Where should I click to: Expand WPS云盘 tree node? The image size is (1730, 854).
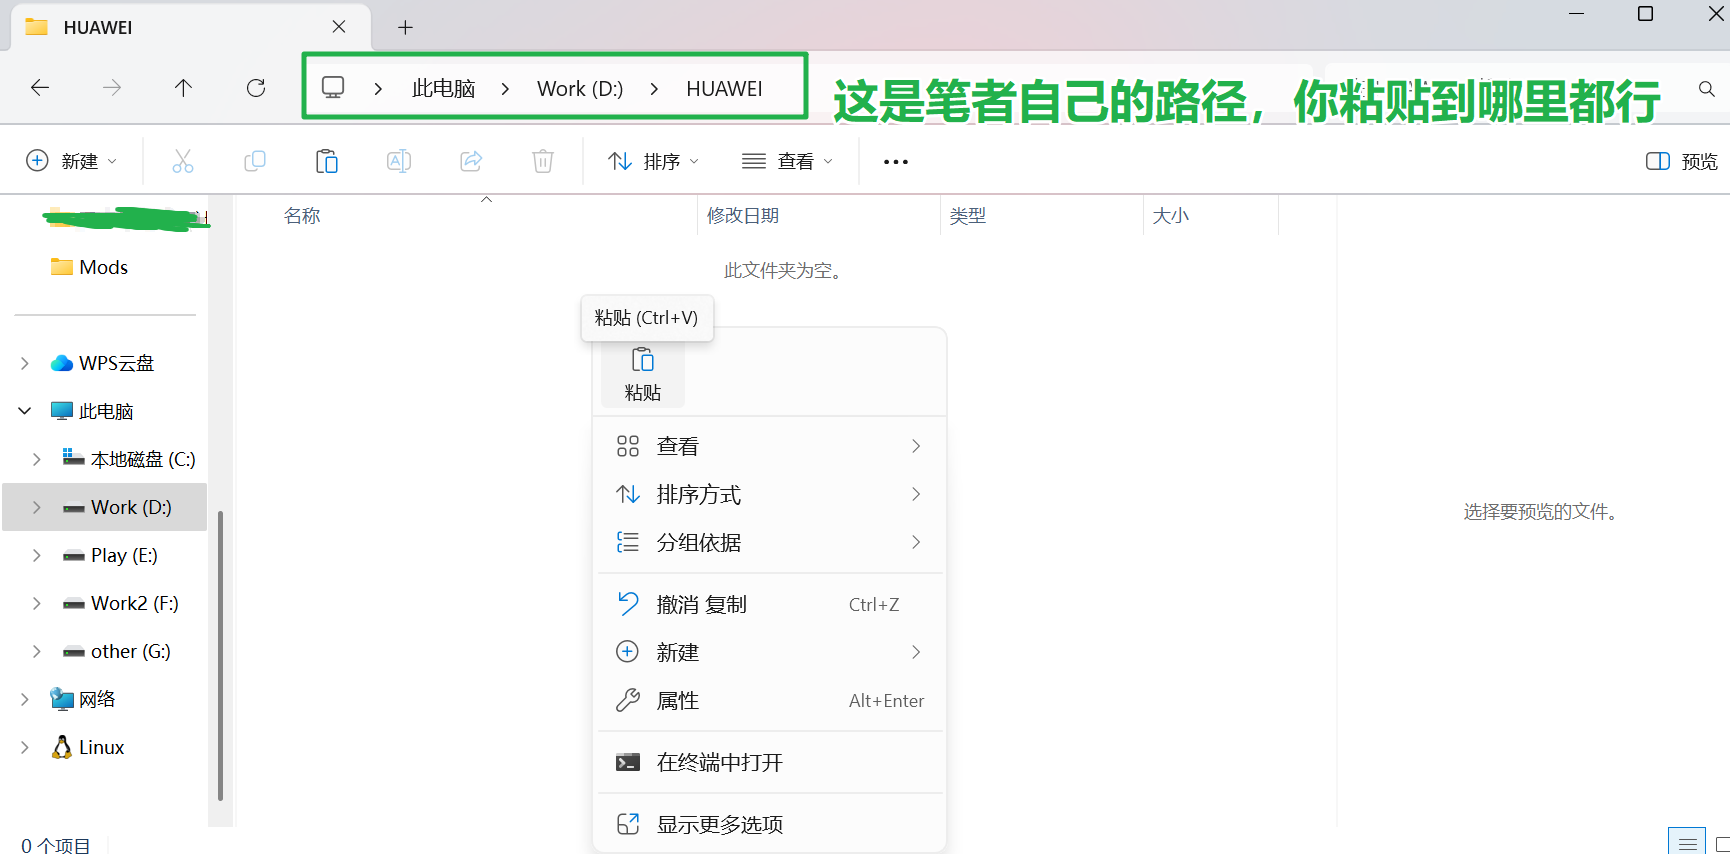click(25, 363)
